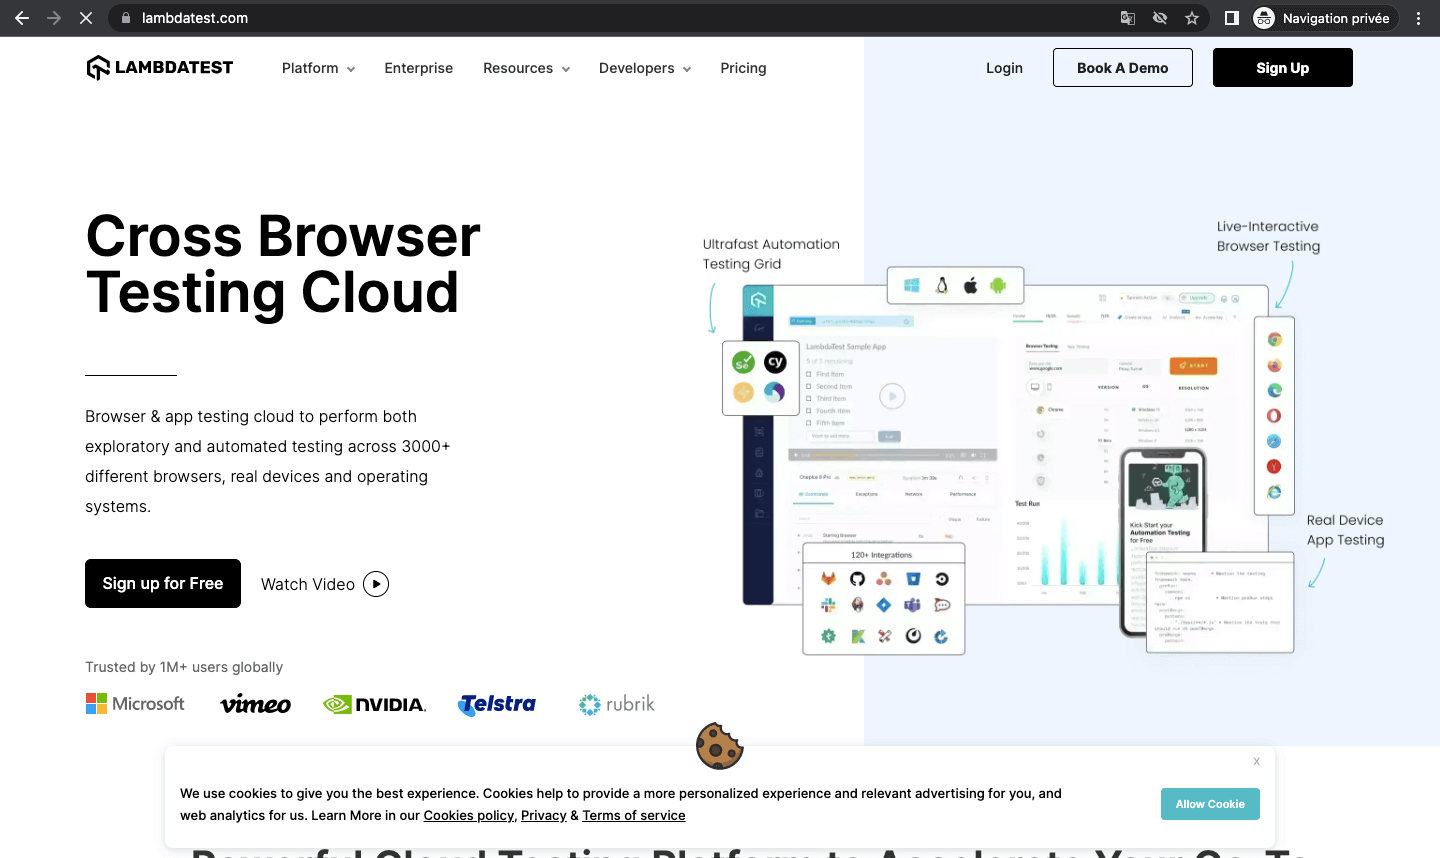Image resolution: width=1440 pixels, height=858 pixels.
Task: Open the Login page
Action: pos(1004,68)
